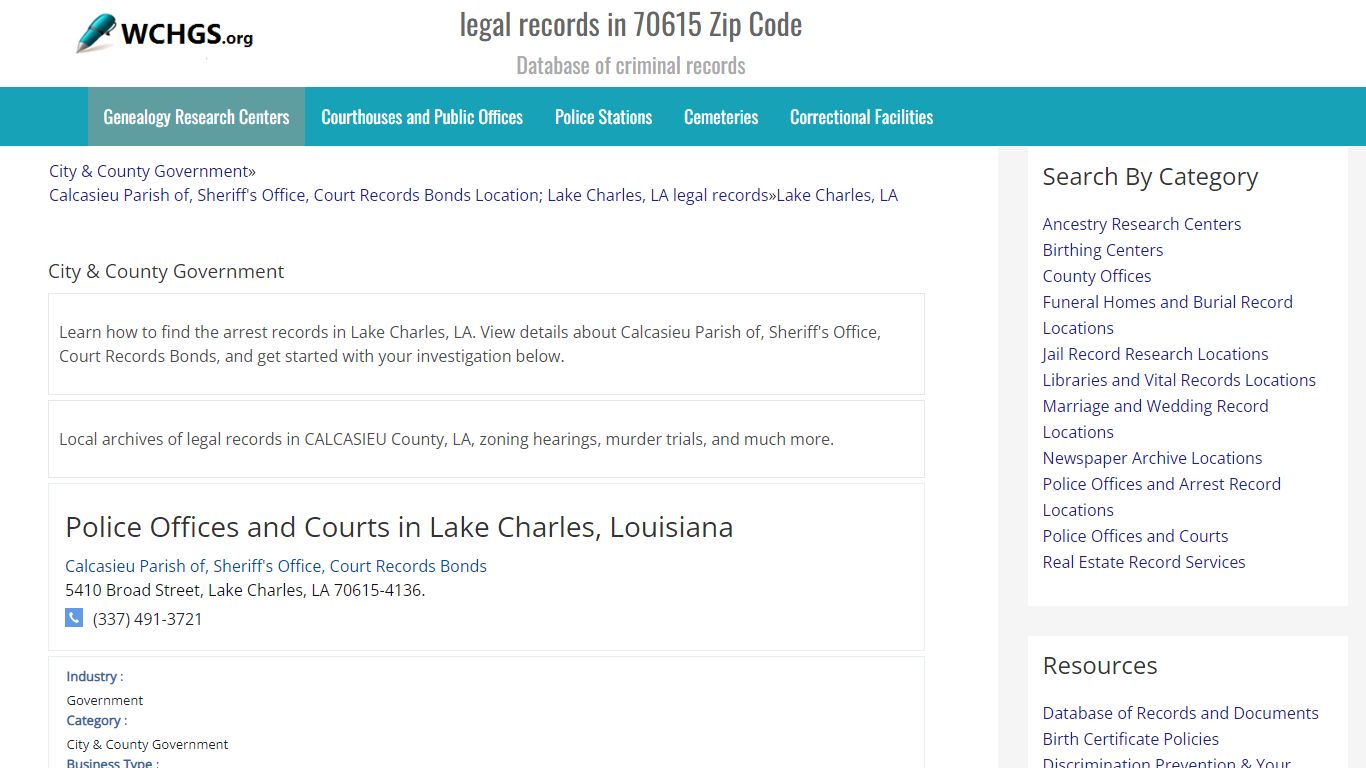Click the blue phone icon
Image resolution: width=1366 pixels, height=768 pixels.
(74, 618)
